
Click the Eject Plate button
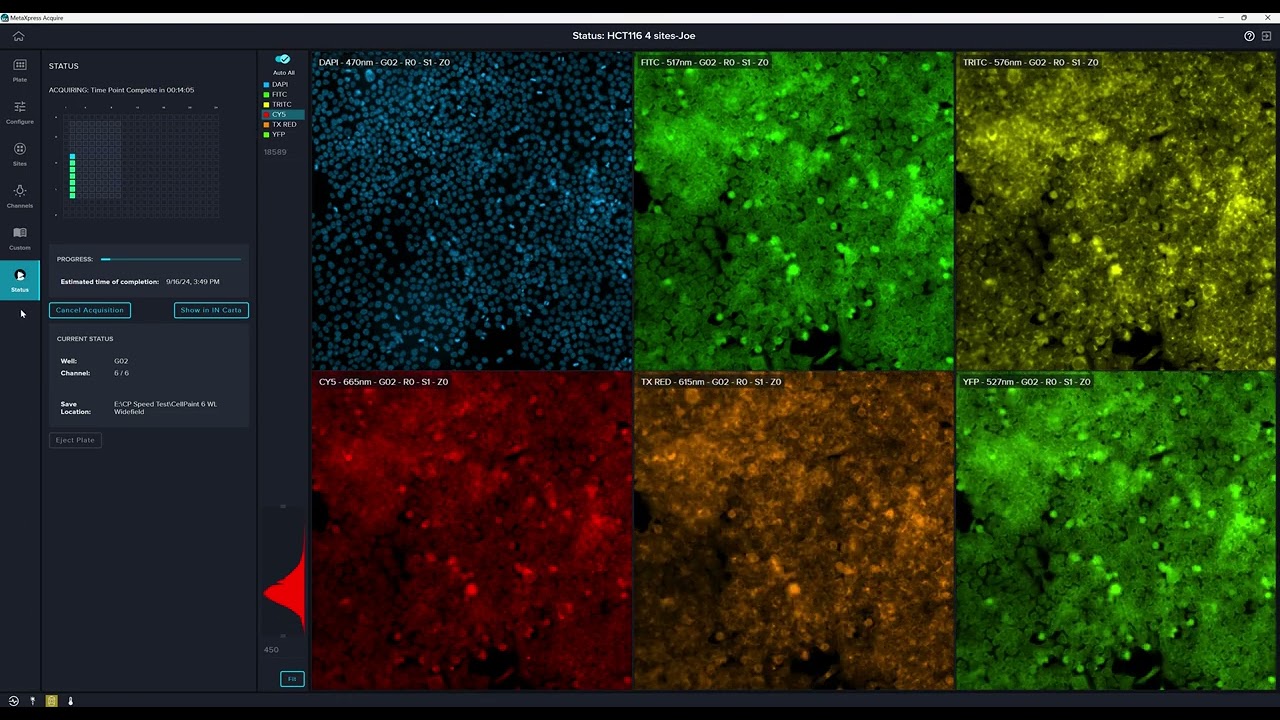coord(75,440)
